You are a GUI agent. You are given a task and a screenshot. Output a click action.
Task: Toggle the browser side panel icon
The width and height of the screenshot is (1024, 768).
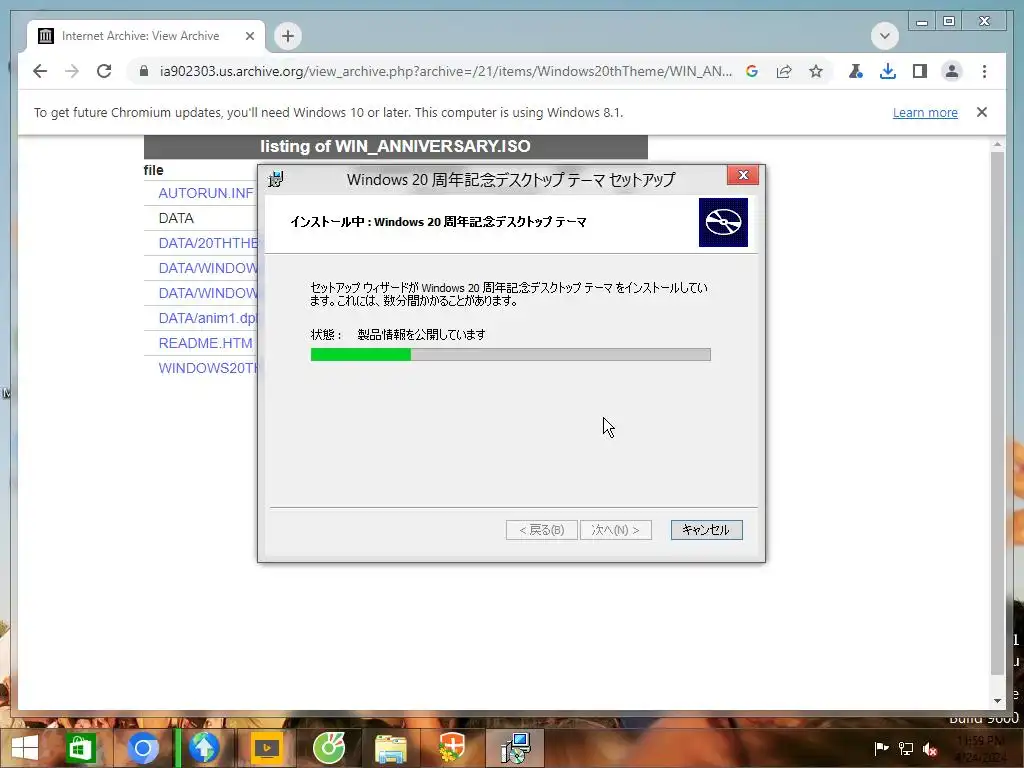click(920, 71)
